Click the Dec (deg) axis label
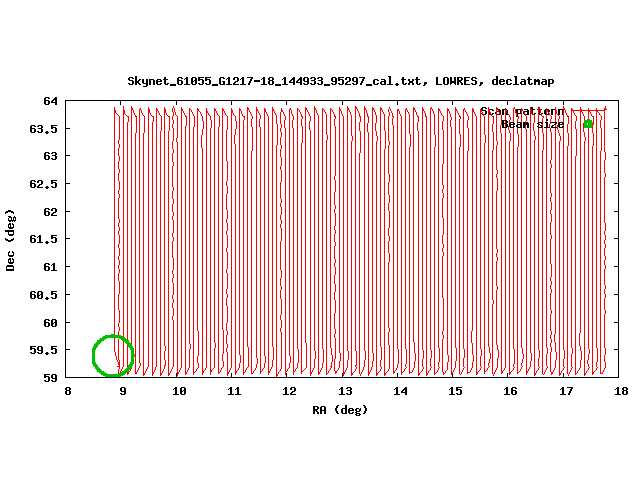This screenshot has width=640, height=480. coord(11,240)
